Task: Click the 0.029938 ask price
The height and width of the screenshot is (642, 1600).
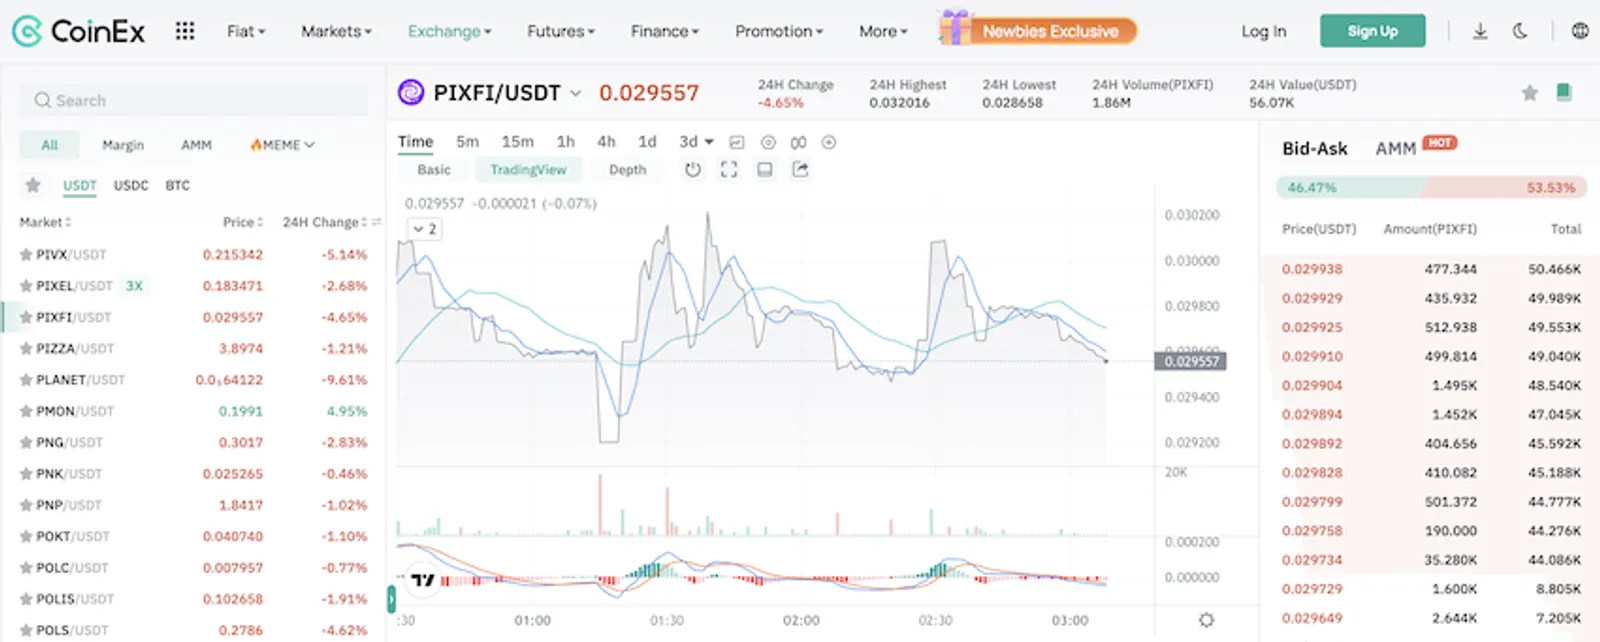Action: click(1312, 269)
